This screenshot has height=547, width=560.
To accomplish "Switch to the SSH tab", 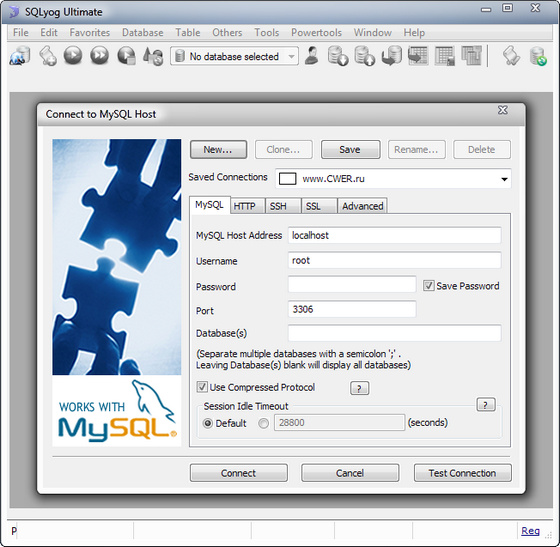I will [278, 206].
